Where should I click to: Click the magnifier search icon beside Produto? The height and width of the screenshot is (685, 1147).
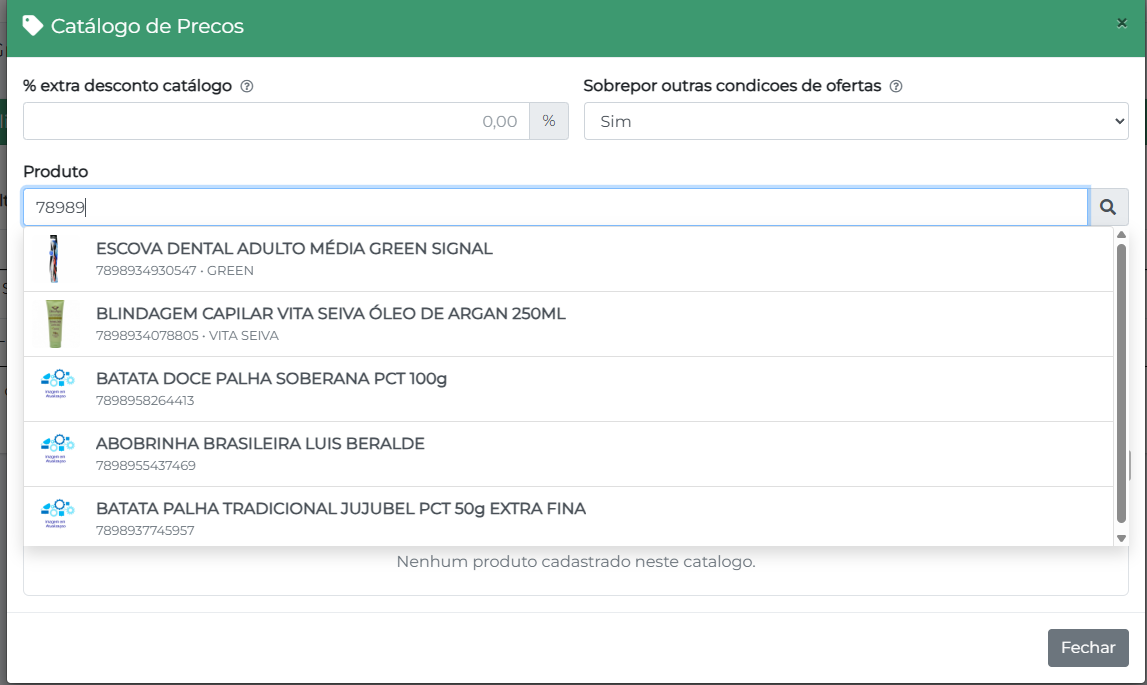1108,207
